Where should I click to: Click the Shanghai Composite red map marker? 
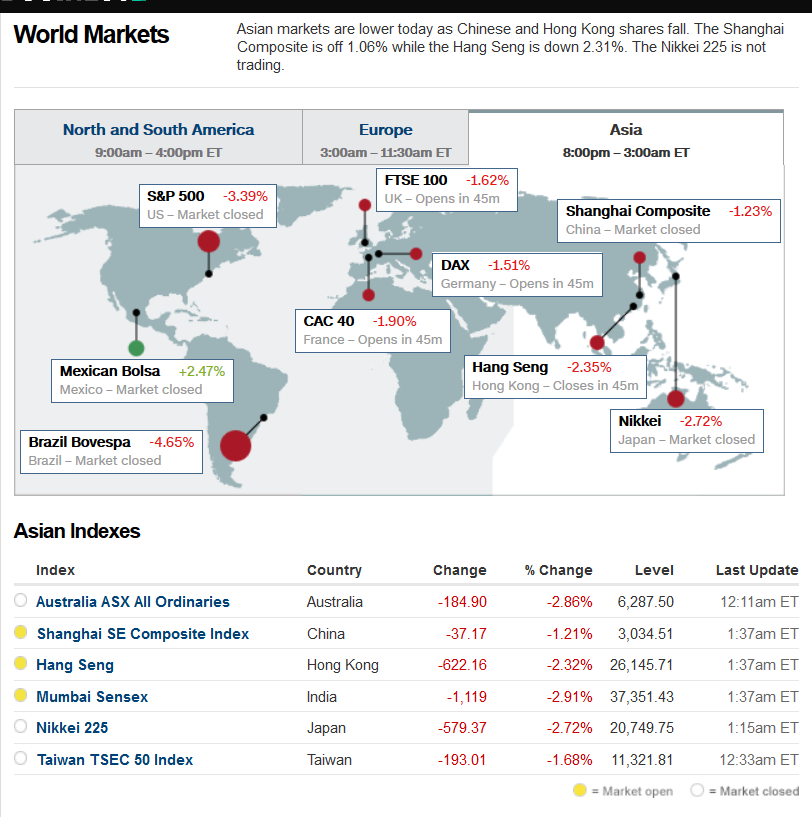639,257
